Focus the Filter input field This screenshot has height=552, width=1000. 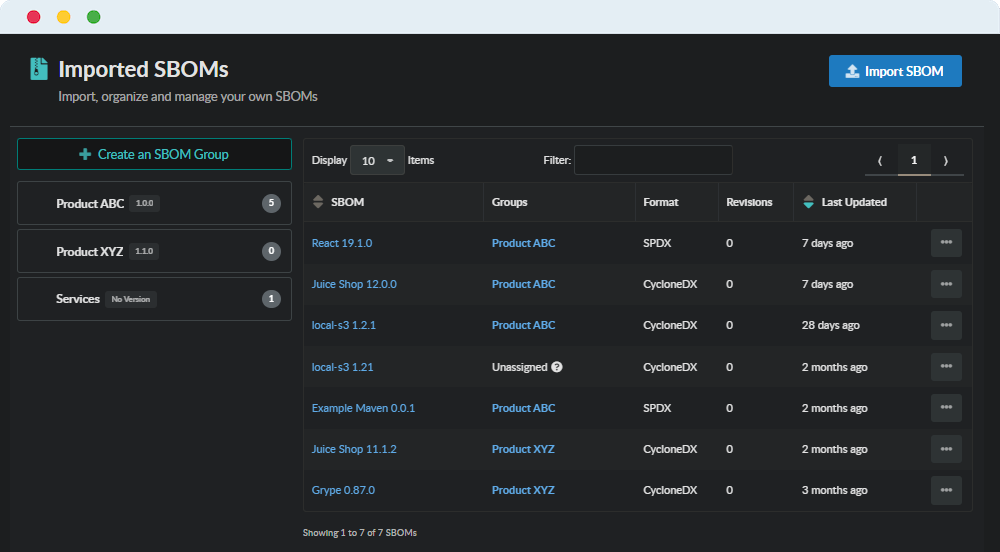coord(653,160)
